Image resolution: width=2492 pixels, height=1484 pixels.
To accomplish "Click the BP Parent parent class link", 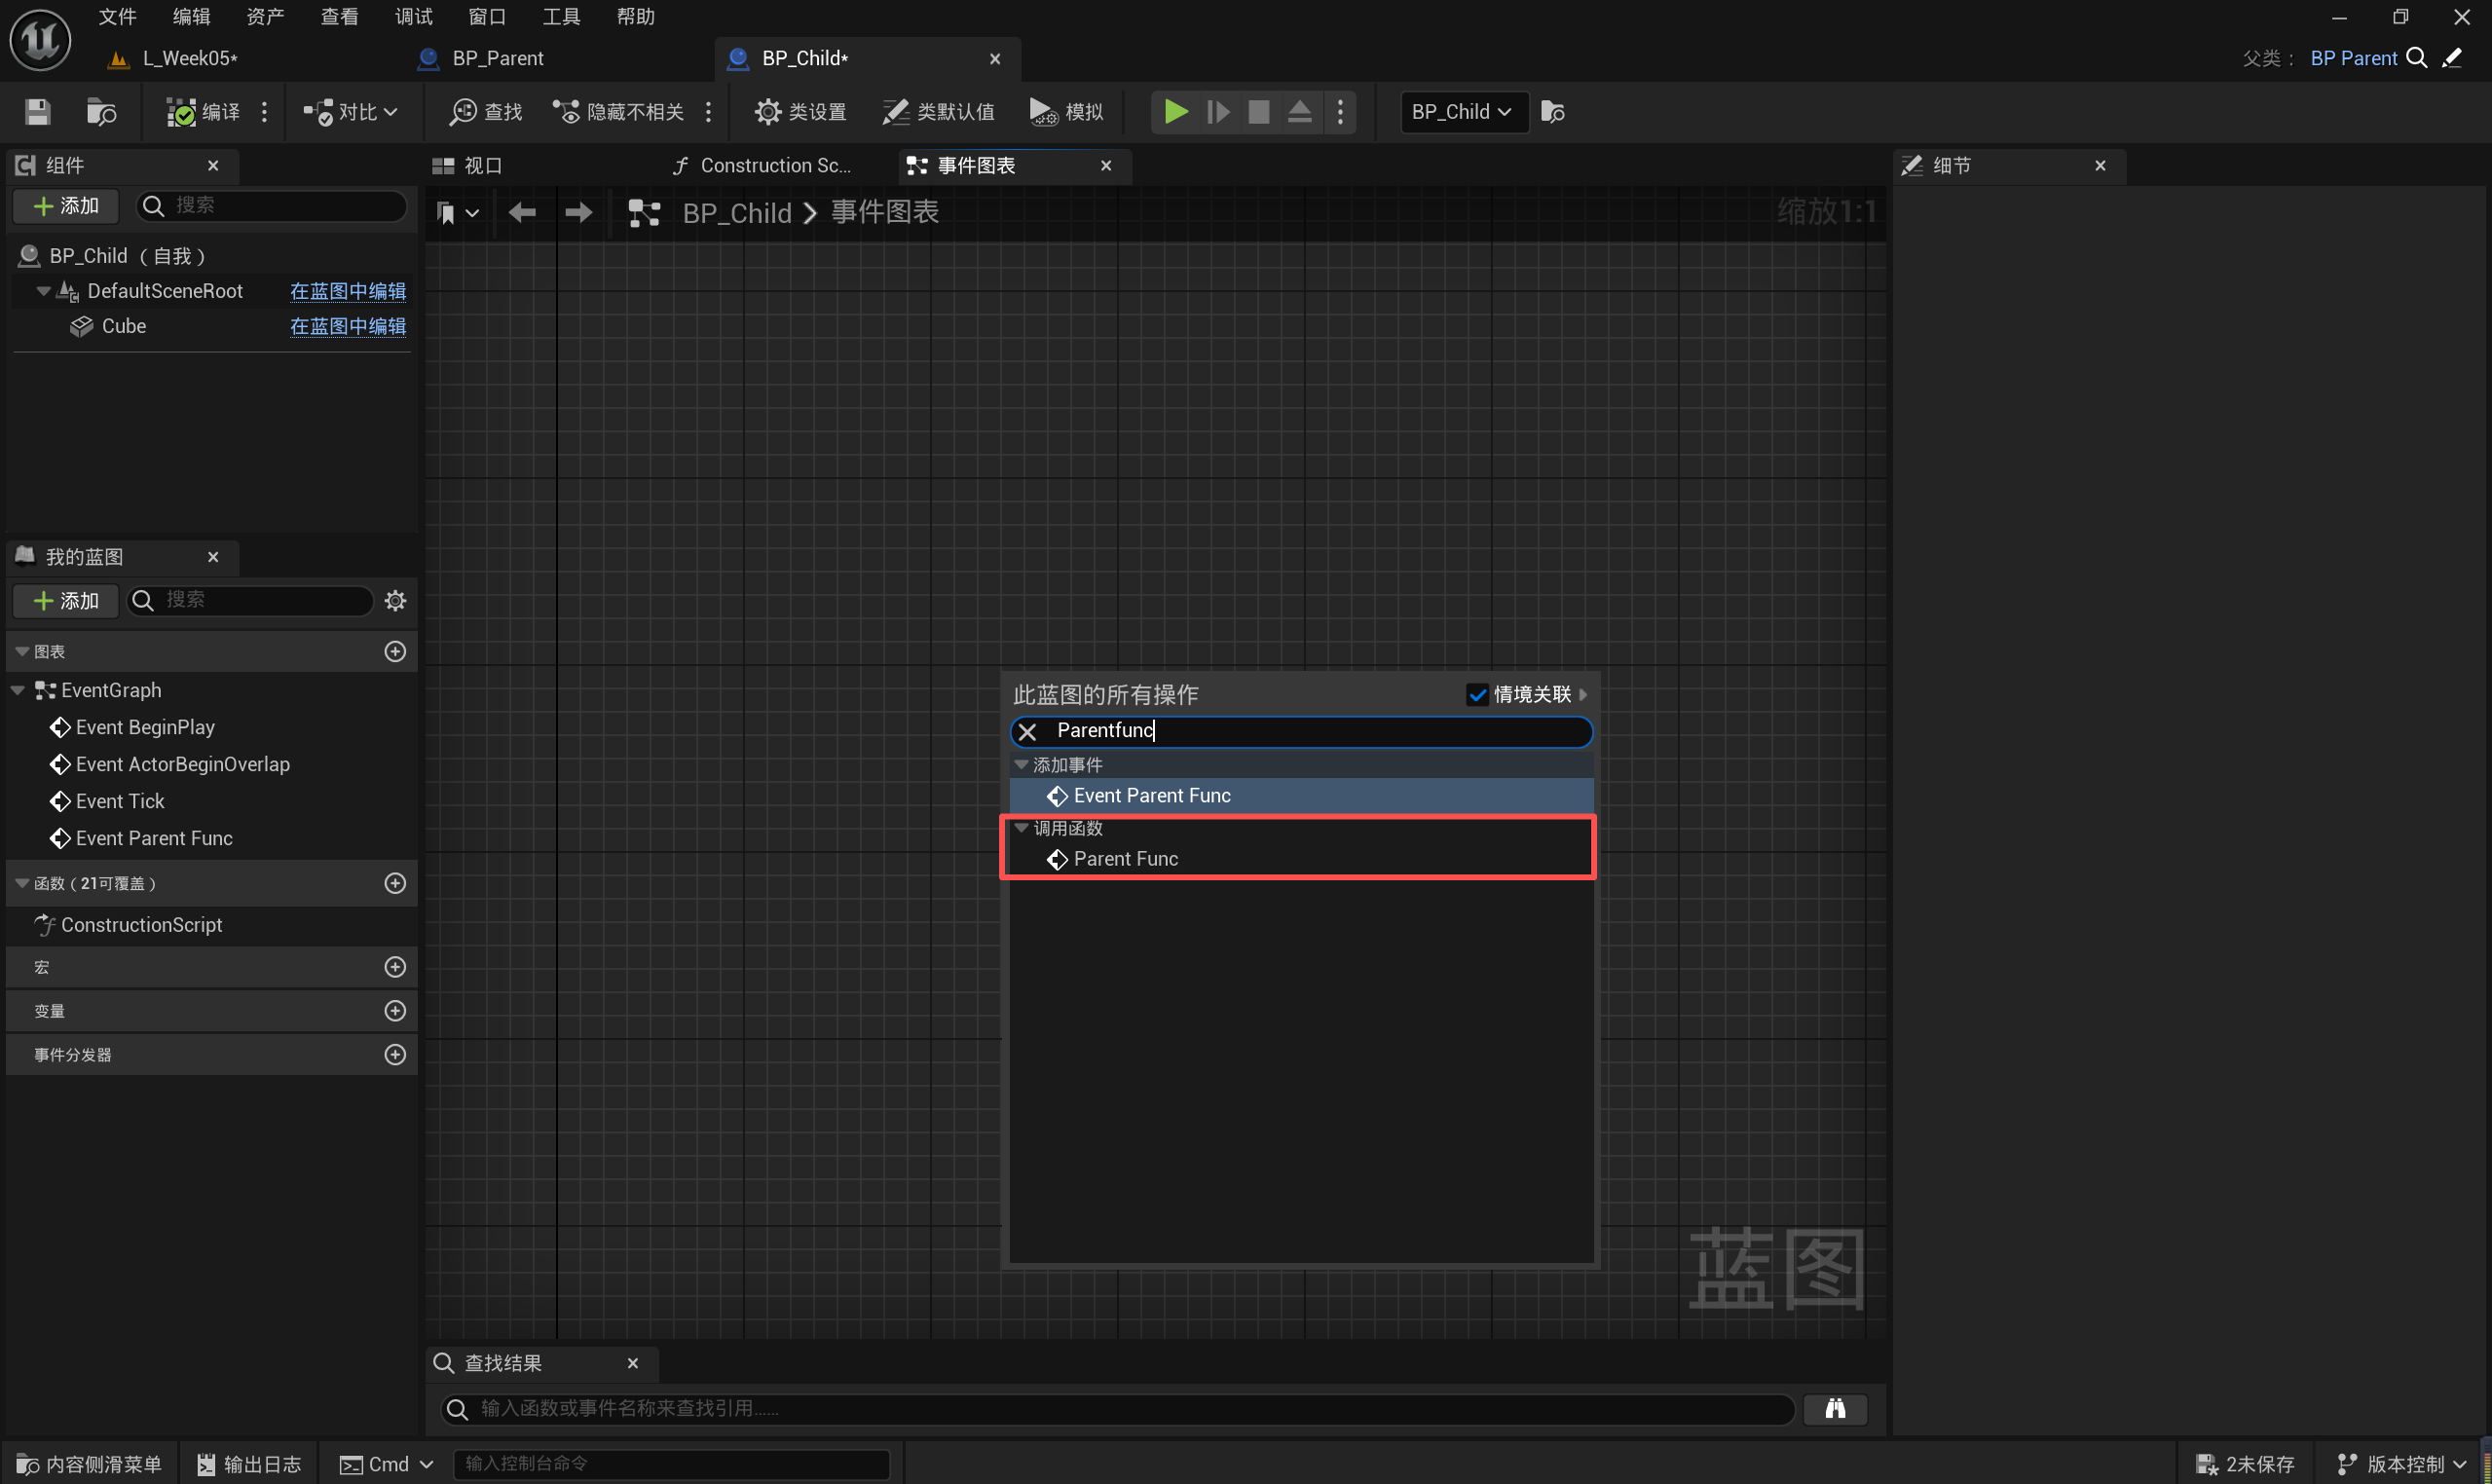I will click(2353, 58).
